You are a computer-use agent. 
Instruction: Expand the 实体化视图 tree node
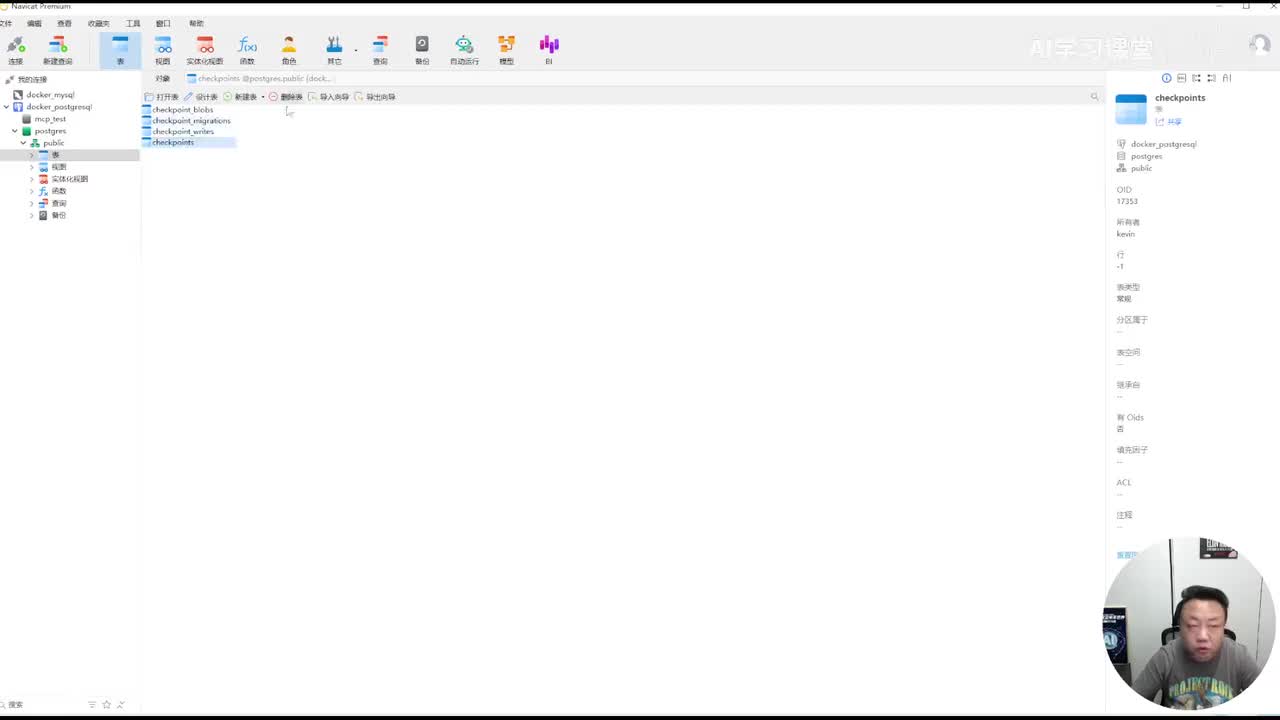[31, 179]
